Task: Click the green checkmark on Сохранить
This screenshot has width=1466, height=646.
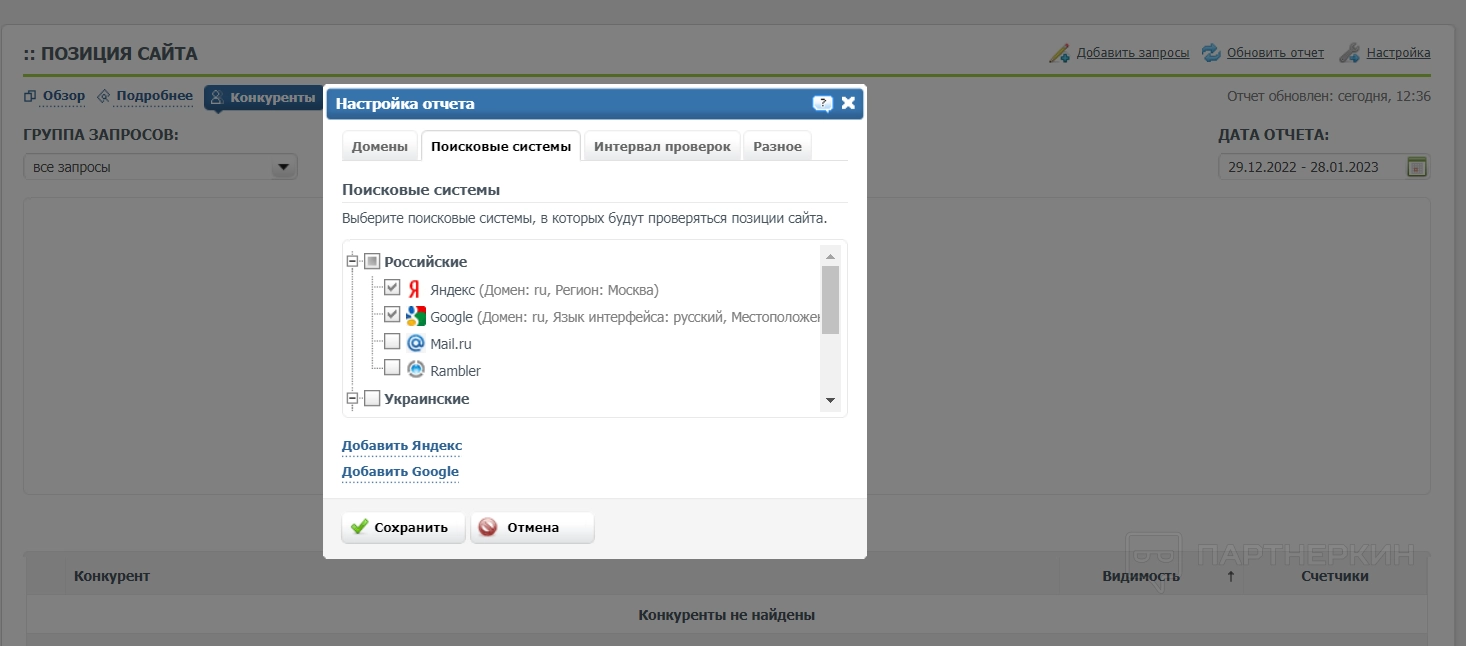Action: click(x=360, y=527)
